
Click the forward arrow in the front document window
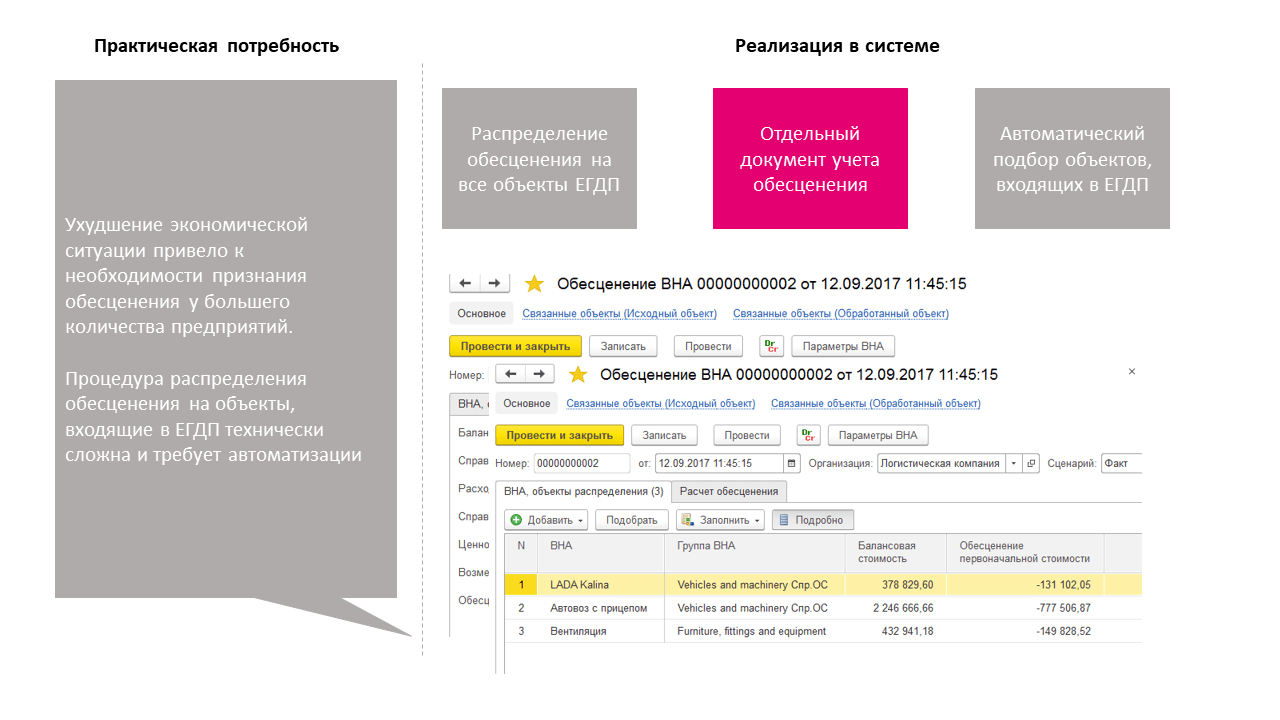click(538, 374)
